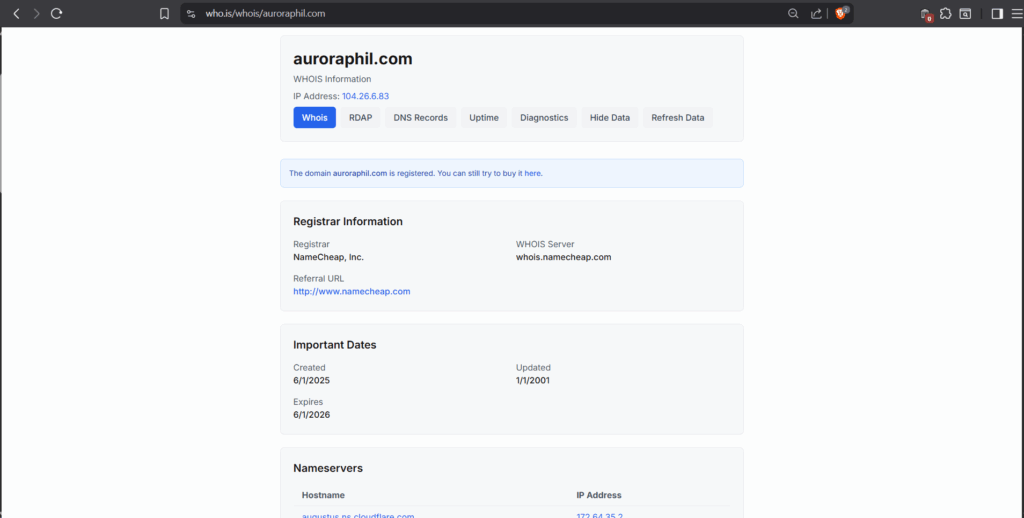
Task: Open the browser hamburger menu
Action: (1016, 13)
